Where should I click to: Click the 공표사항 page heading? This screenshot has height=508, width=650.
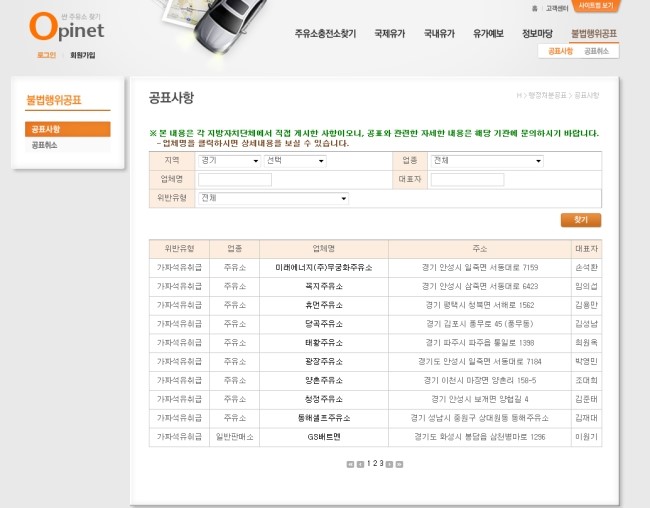coord(171,98)
